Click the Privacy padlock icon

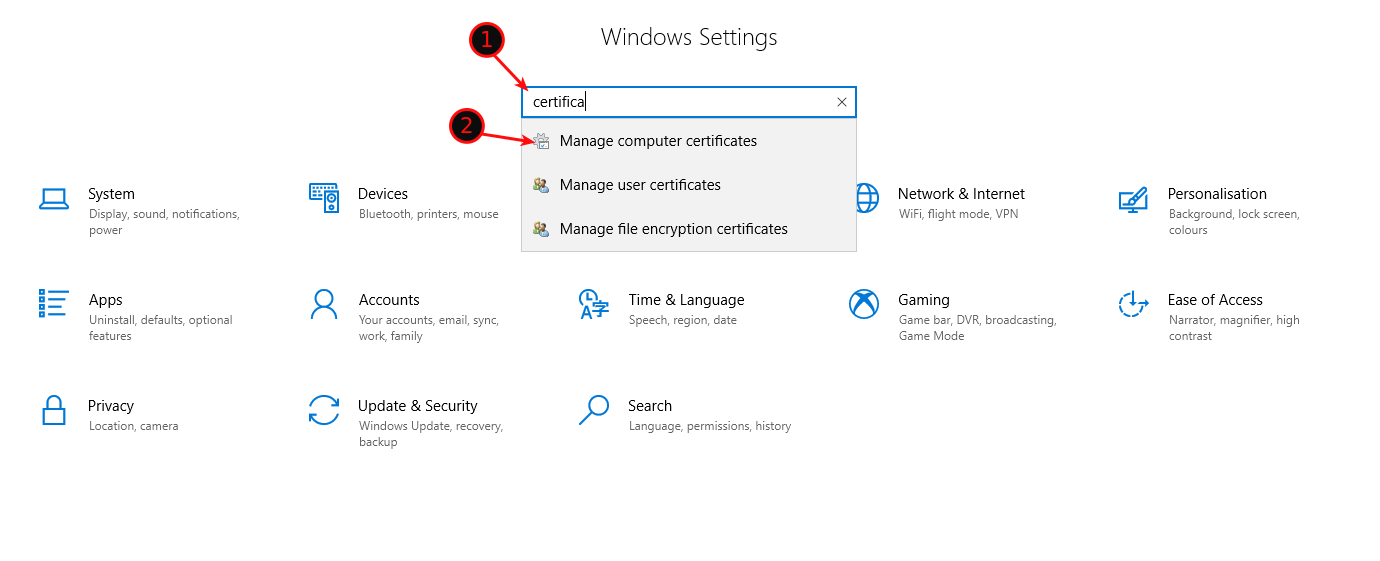click(54, 410)
